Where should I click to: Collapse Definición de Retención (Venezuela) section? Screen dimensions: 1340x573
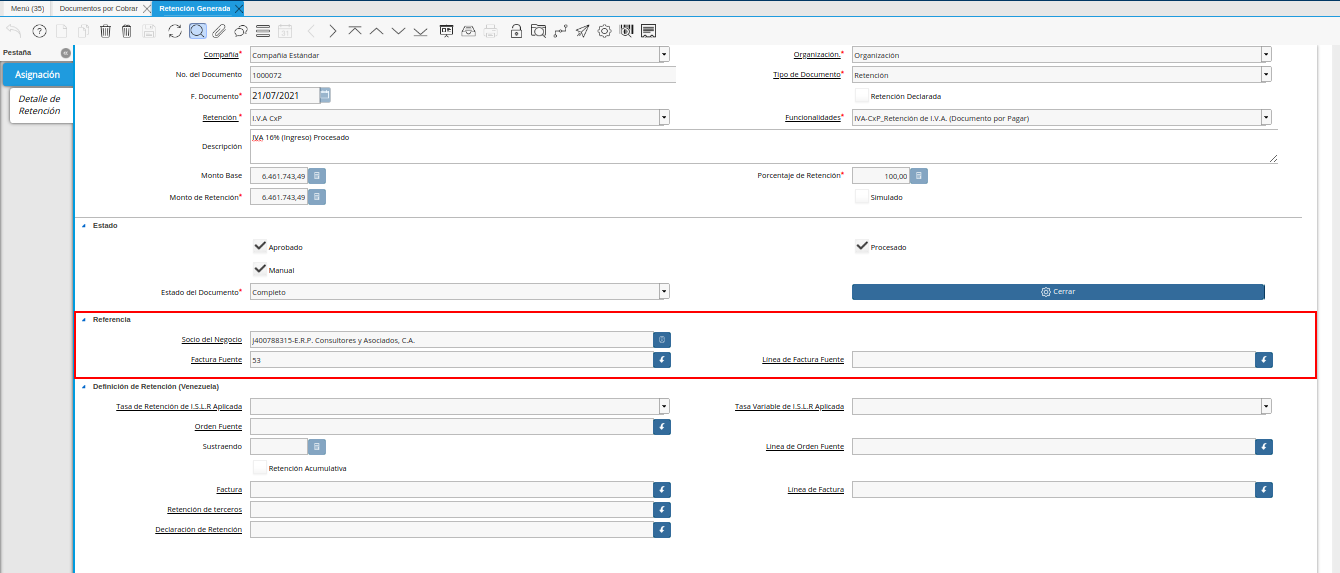click(x=84, y=386)
